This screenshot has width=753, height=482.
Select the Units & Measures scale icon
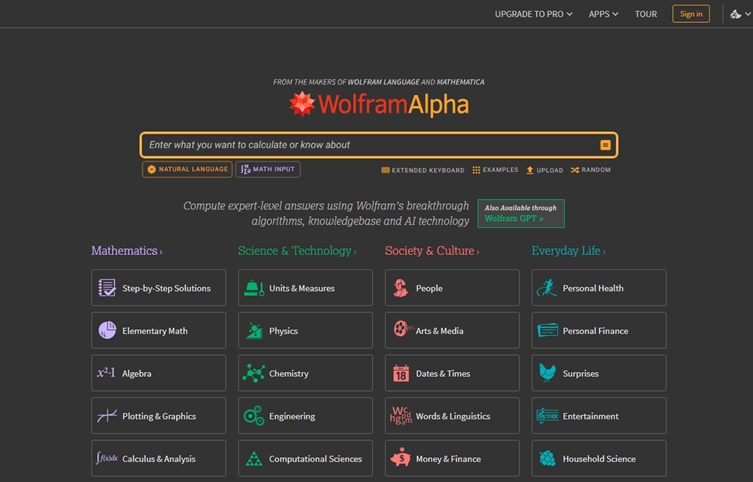coord(254,288)
